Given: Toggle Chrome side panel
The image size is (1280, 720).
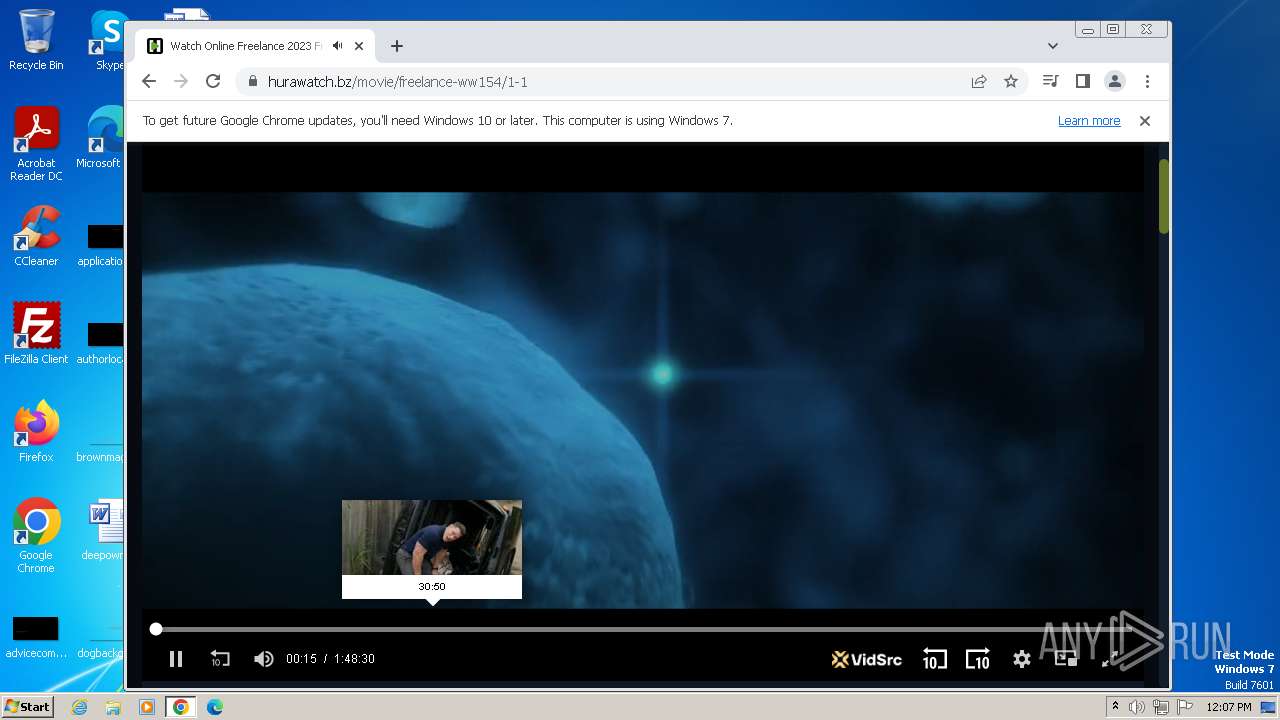Looking at the screenshot, I should (1082, 82).
